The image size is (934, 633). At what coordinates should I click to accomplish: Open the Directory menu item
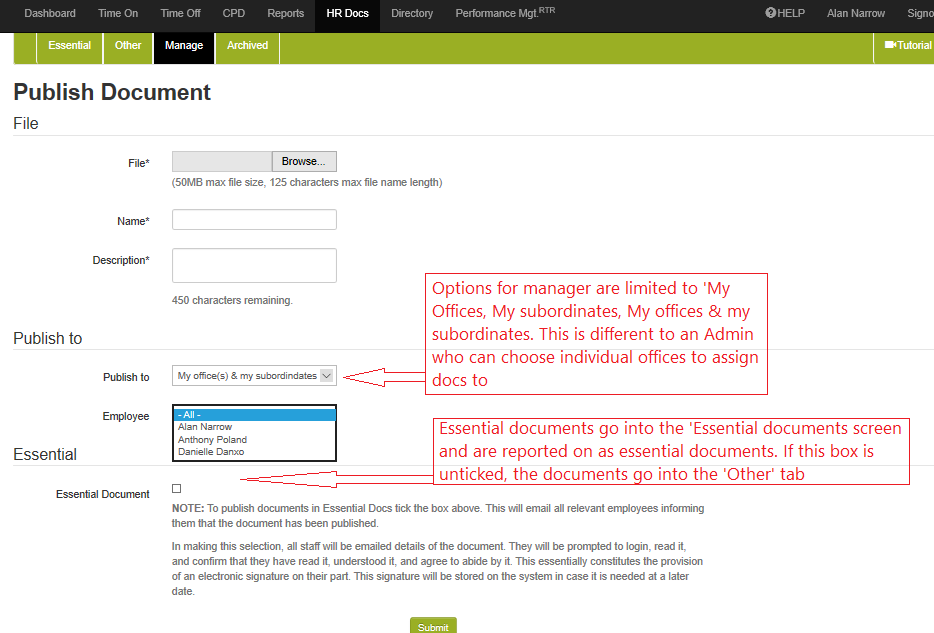[412, 14]
